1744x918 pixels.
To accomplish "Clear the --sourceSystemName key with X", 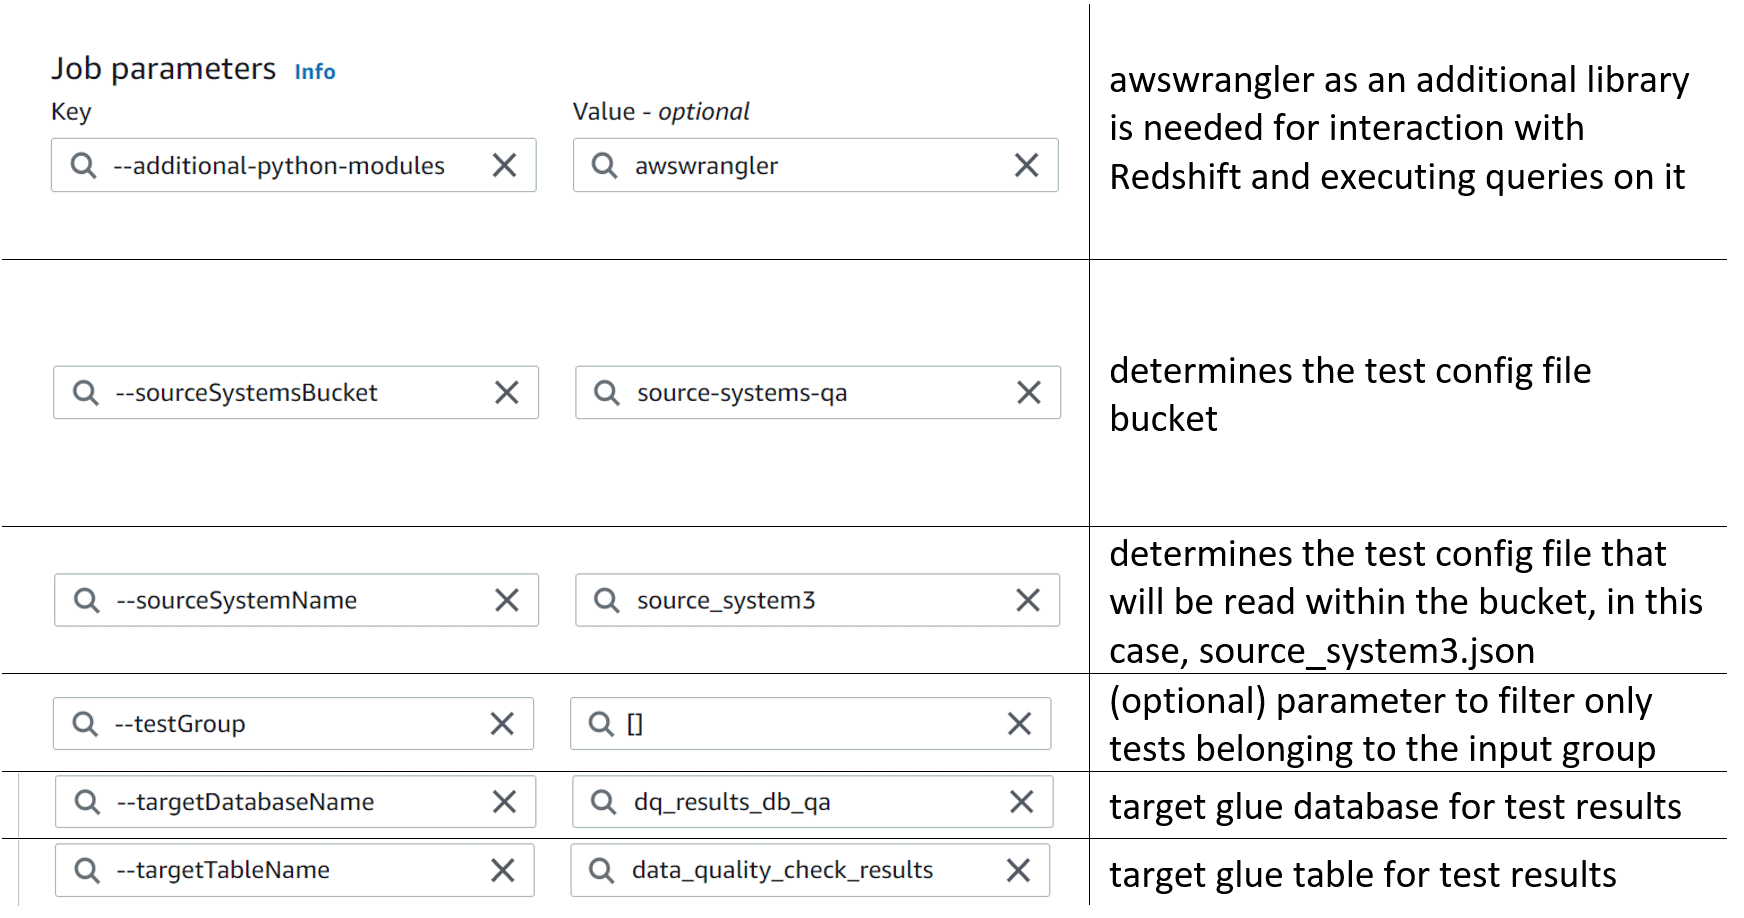I will 507,600.
